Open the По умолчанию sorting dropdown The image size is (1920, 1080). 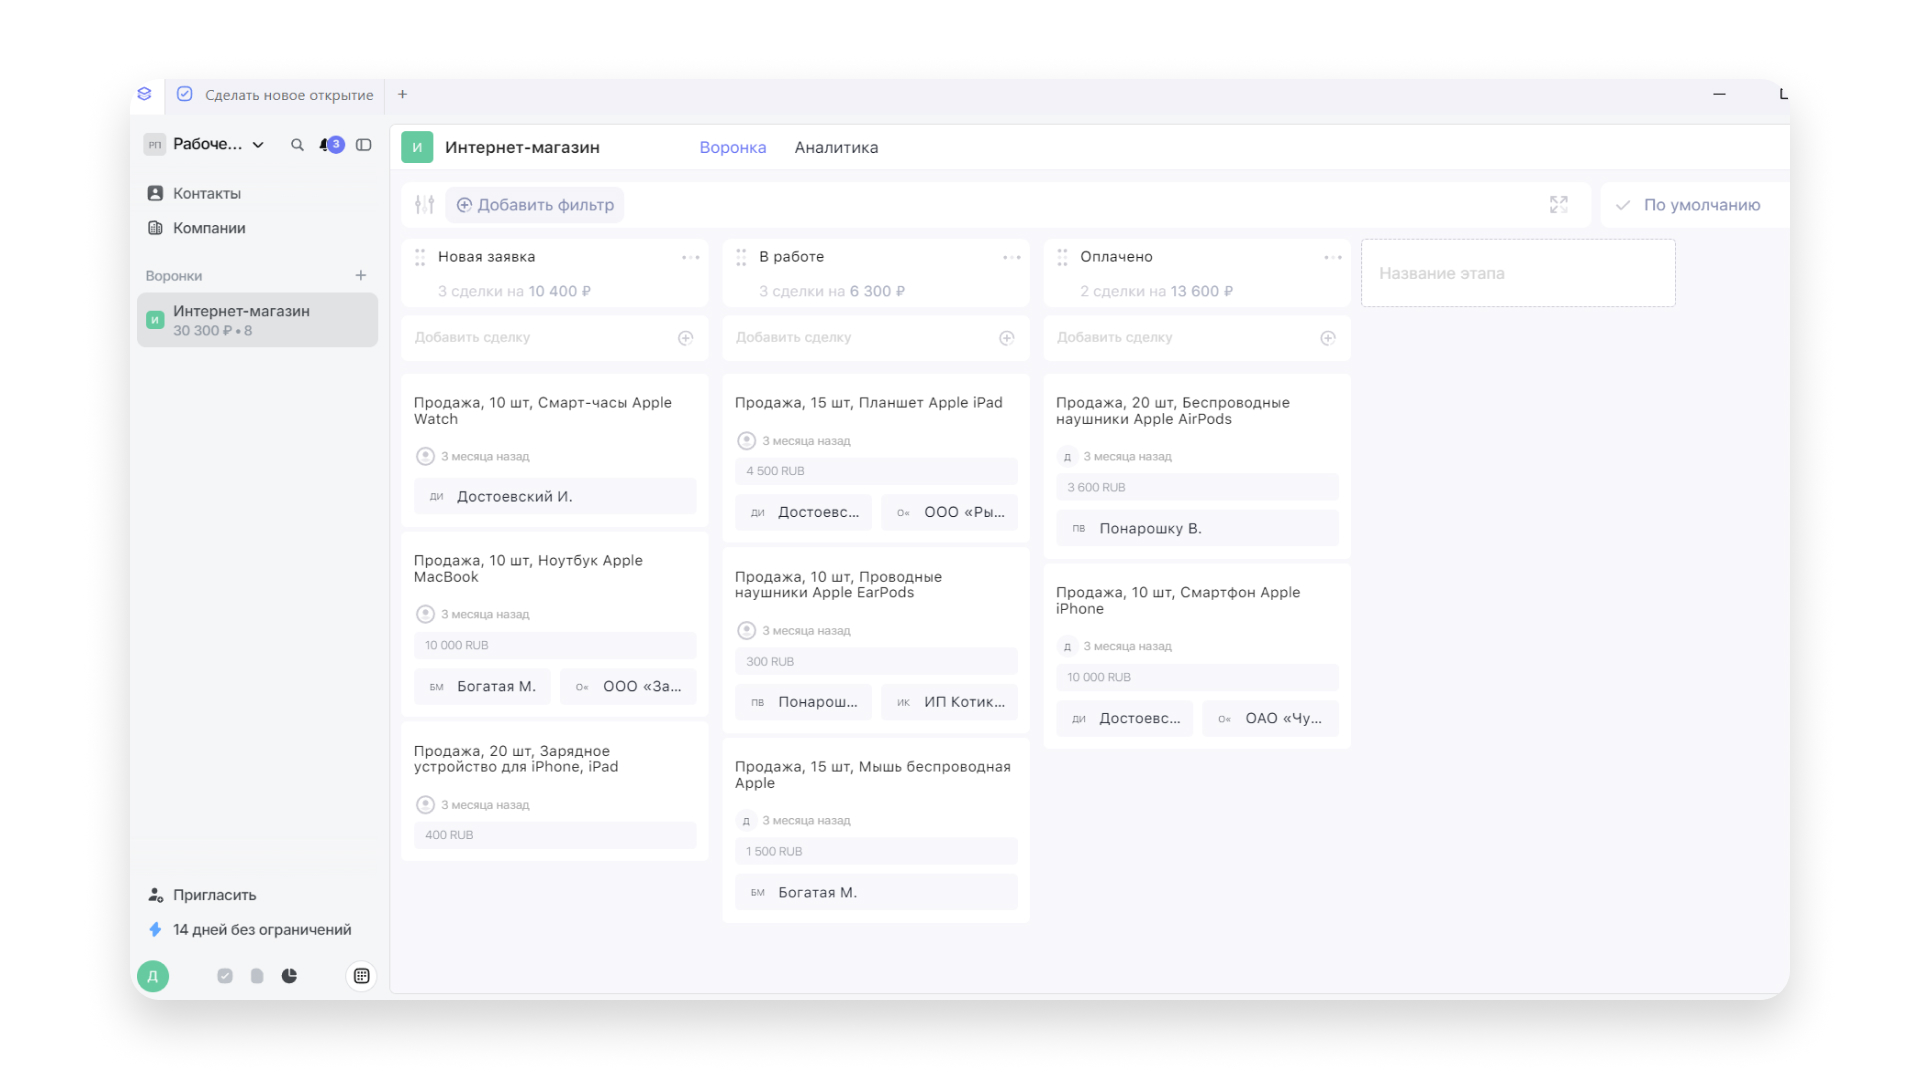[1695, 205]
